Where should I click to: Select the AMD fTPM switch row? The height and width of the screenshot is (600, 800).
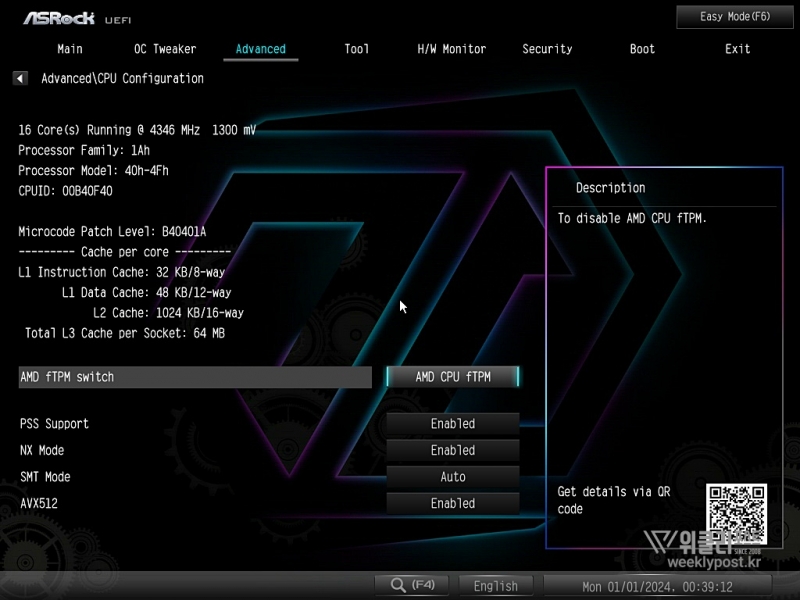(x=195, y=377)
